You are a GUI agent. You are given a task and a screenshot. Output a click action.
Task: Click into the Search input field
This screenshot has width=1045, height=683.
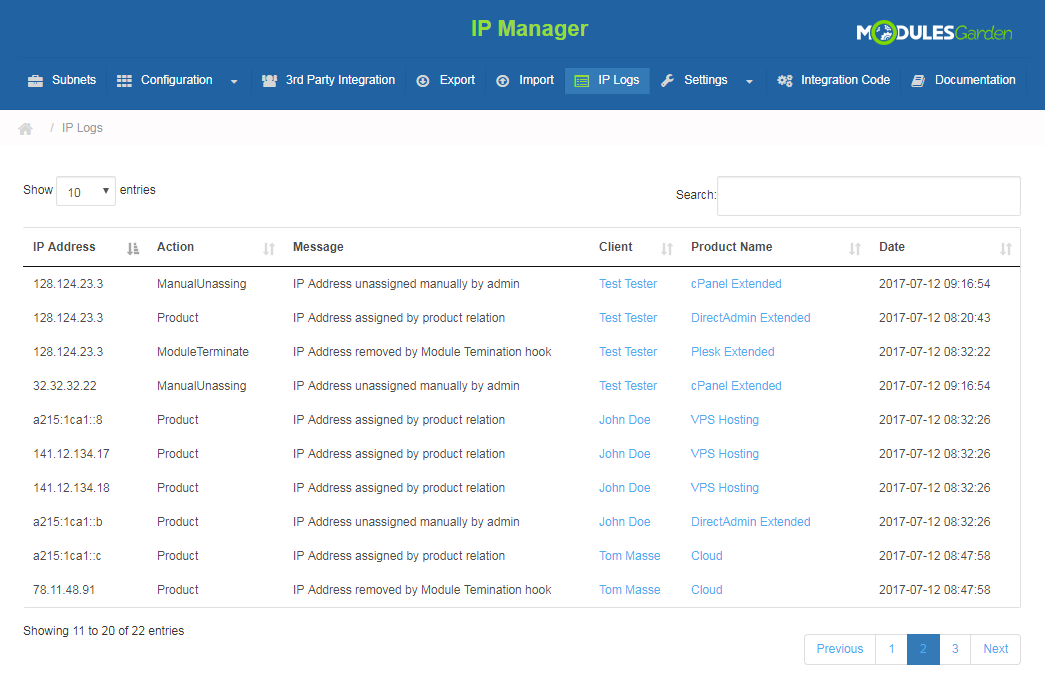[x=868, y=196]
